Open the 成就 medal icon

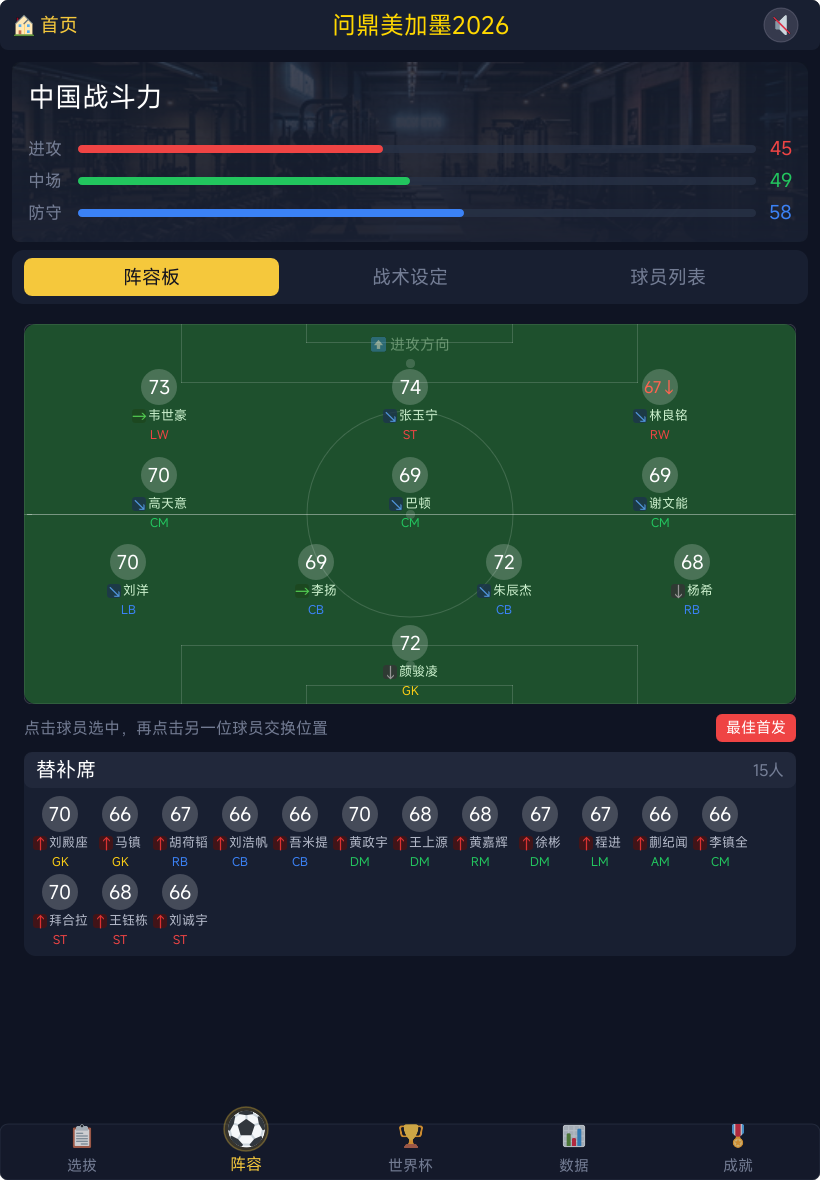tap(737, 1136)
